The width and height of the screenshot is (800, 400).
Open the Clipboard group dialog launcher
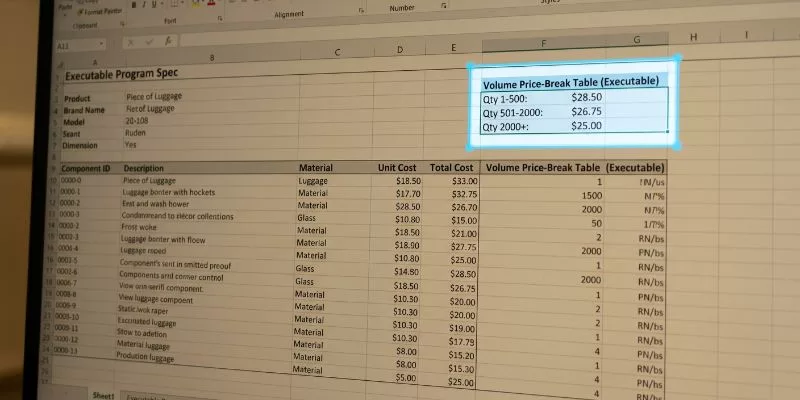pyautogui.click(x=122, y=23)
